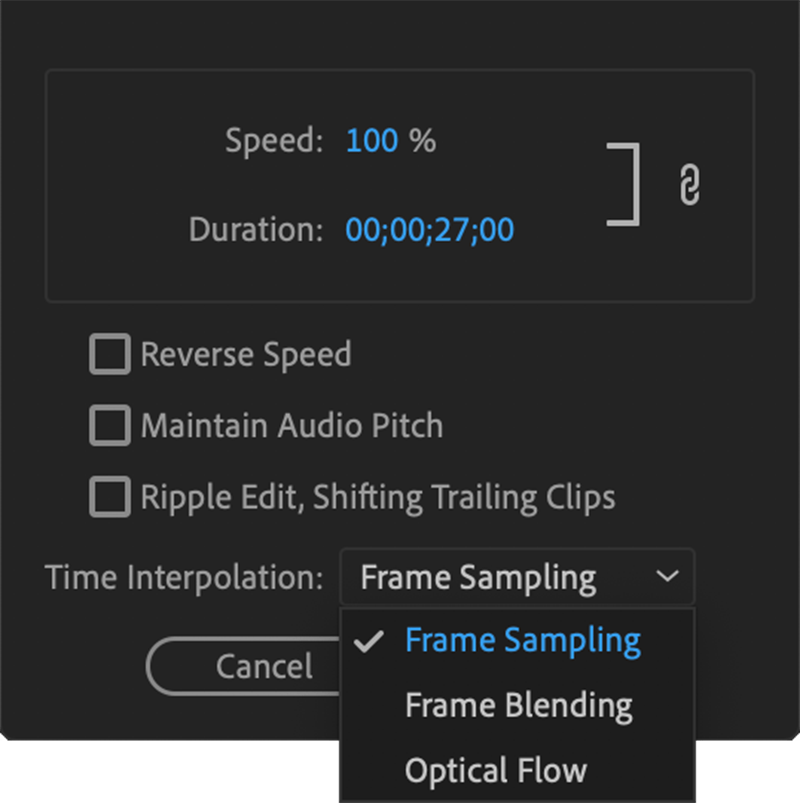Collapse the Frame Sampling dropdown list
The width and height of the screenshot is (800, 803).
[x=517, y=577]
